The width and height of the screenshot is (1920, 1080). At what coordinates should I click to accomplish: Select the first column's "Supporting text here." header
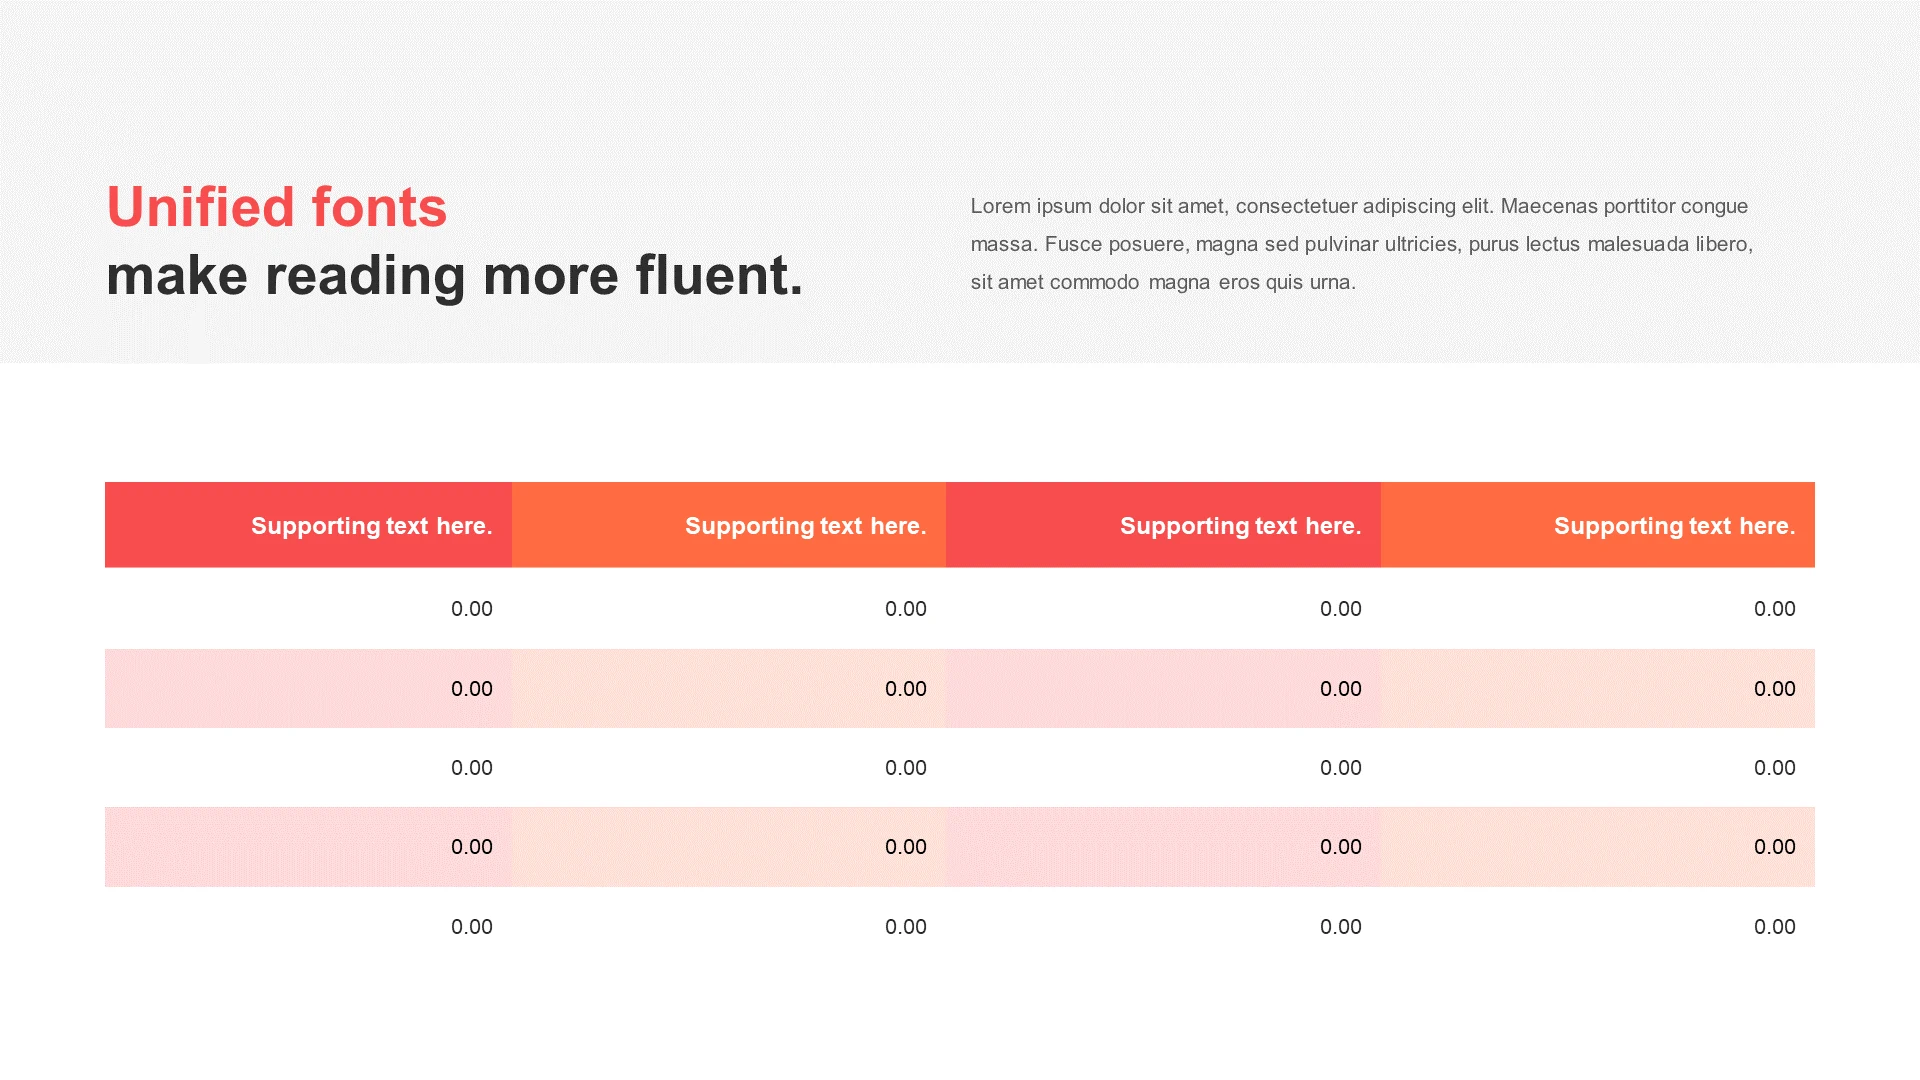(x=371, y=526)
